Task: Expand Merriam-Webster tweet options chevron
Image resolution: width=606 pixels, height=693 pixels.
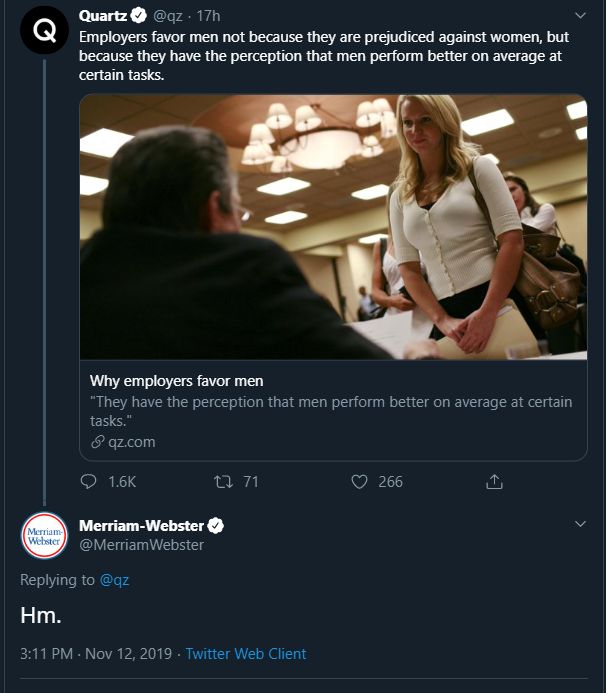Action: click(581, 524)
